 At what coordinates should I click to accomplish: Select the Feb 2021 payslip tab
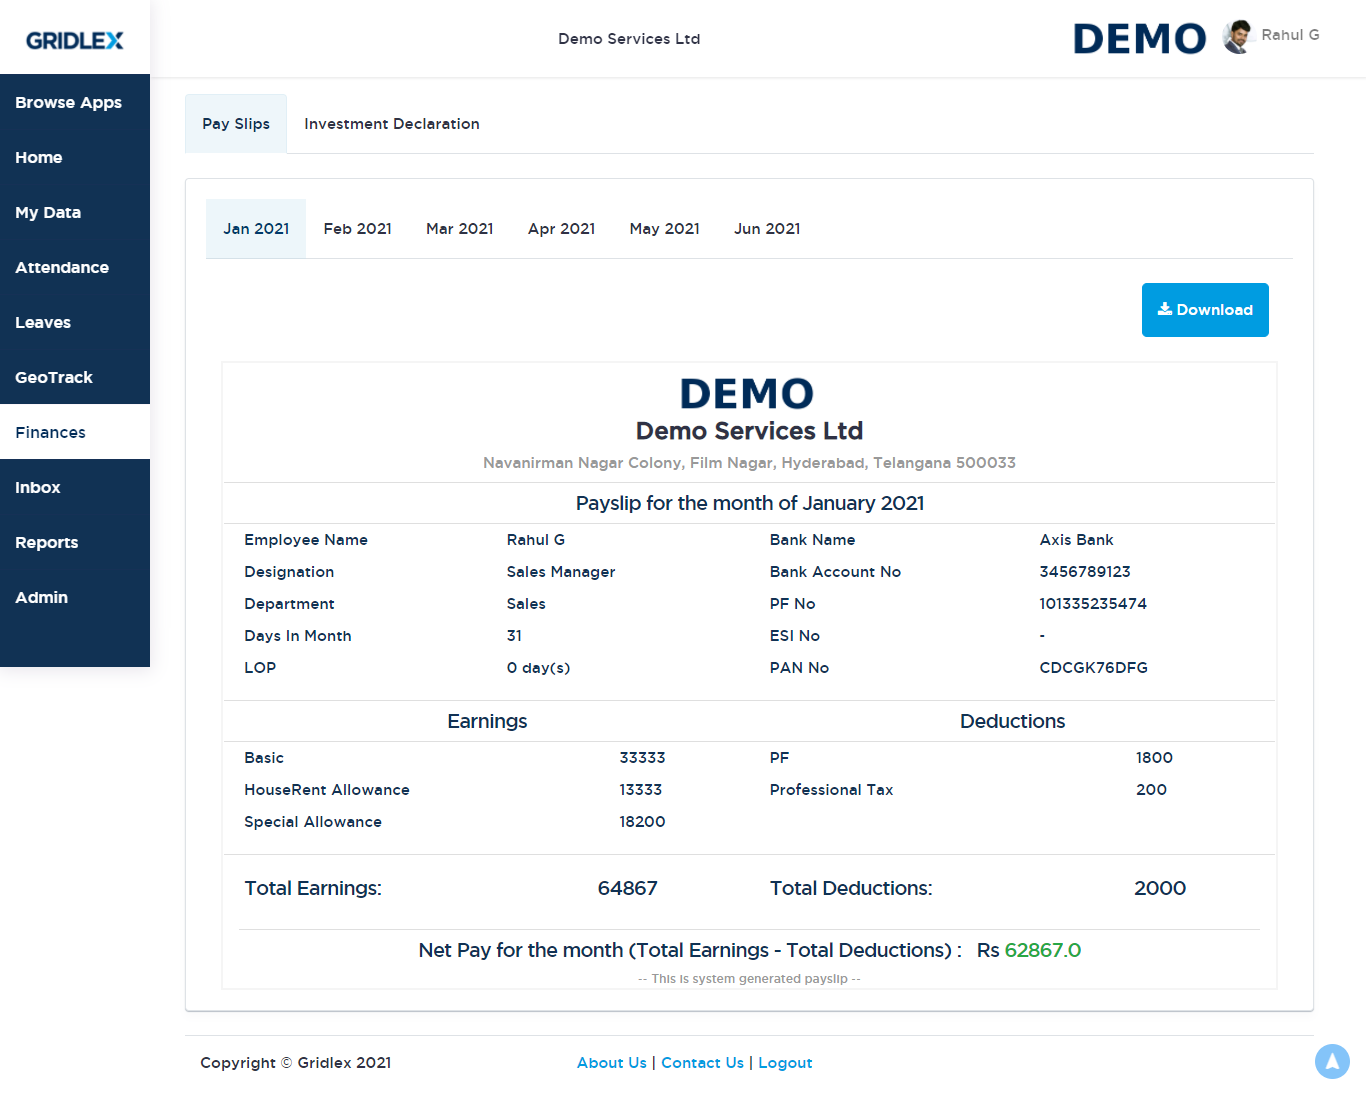pos(357,228)
